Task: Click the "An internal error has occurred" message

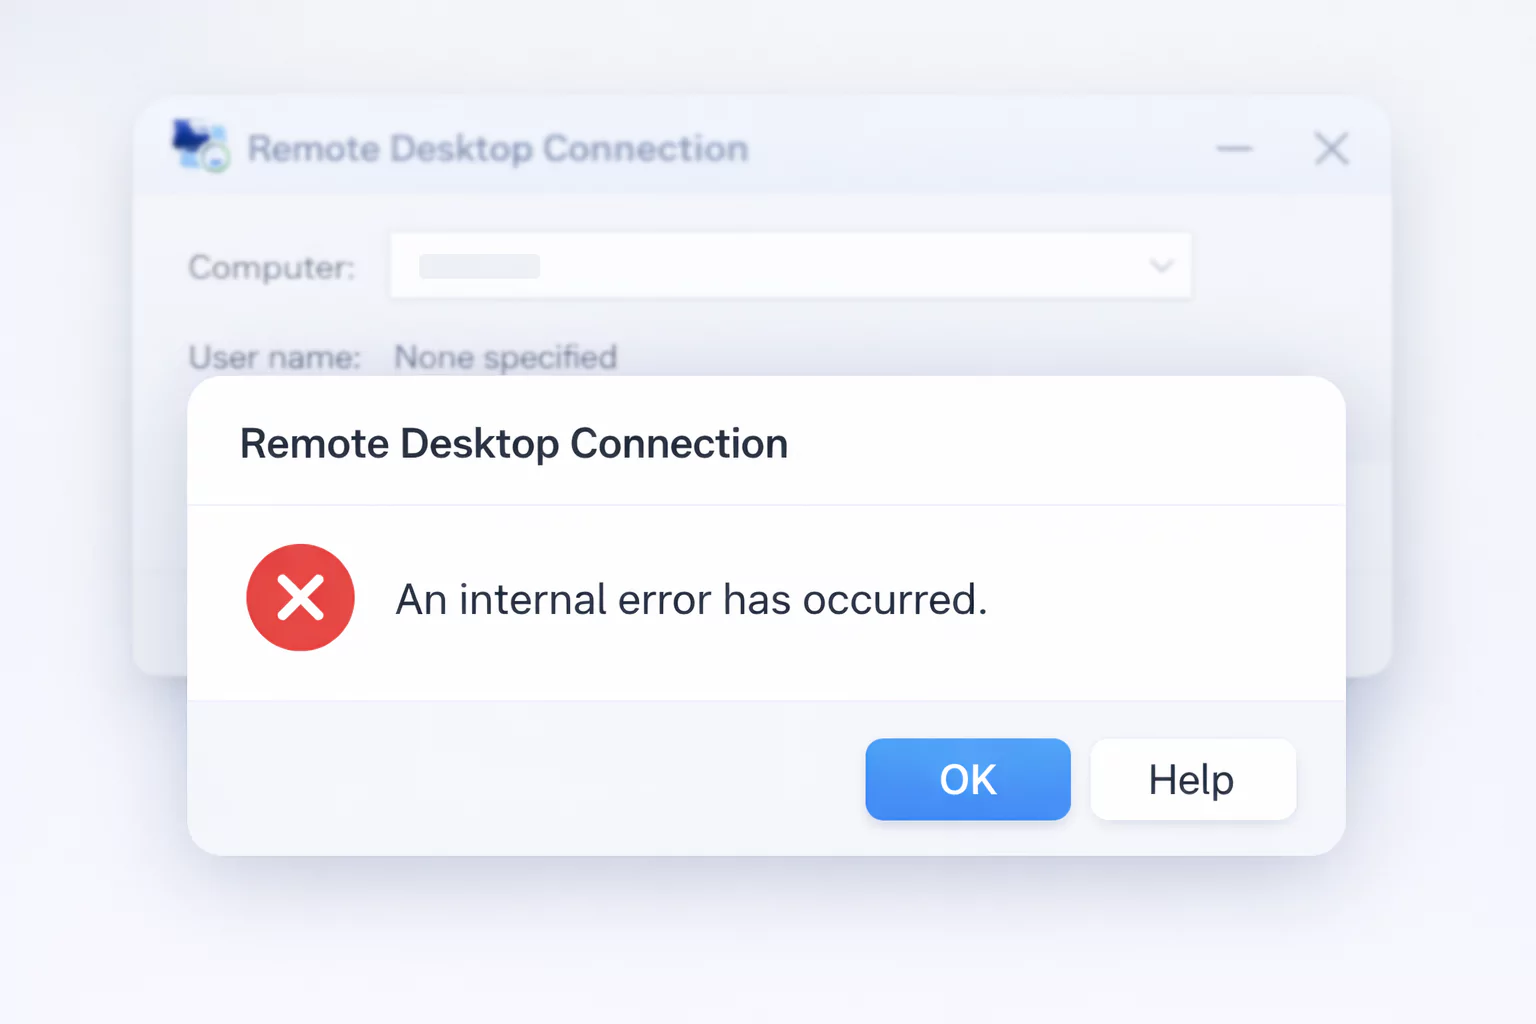Action: point(691,600)
